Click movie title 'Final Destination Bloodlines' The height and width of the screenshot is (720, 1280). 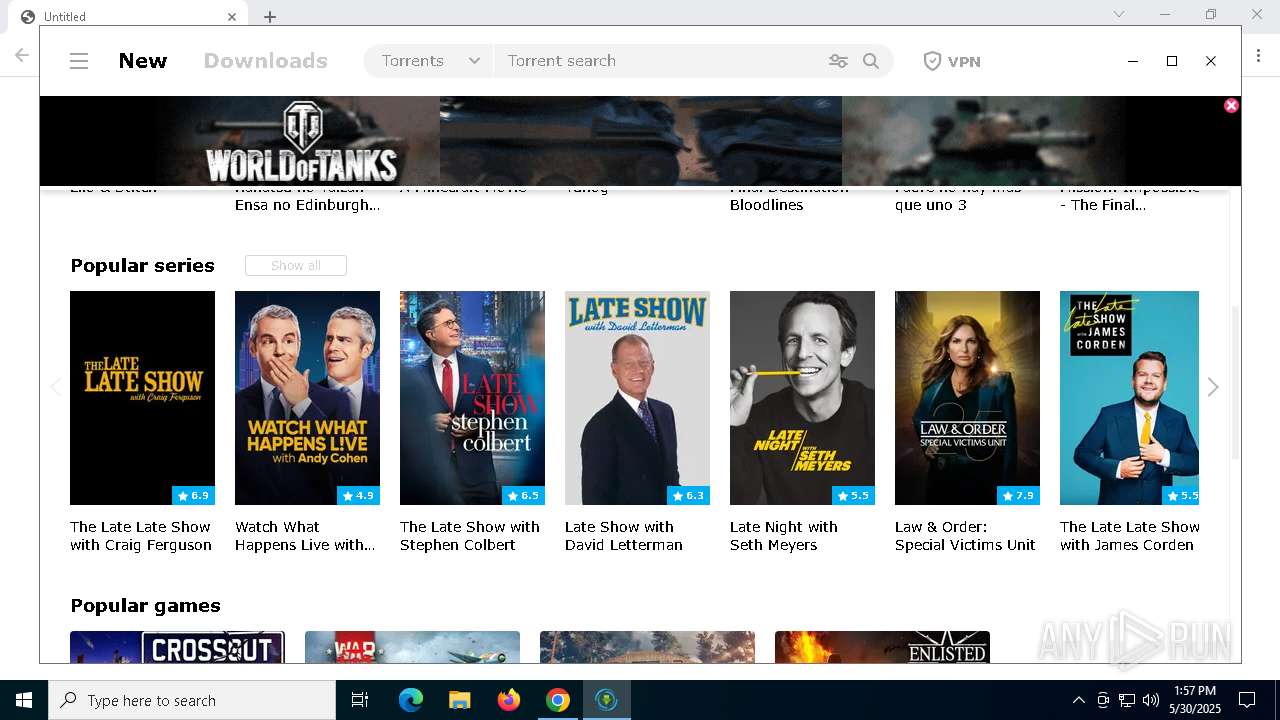coord(789,196)
